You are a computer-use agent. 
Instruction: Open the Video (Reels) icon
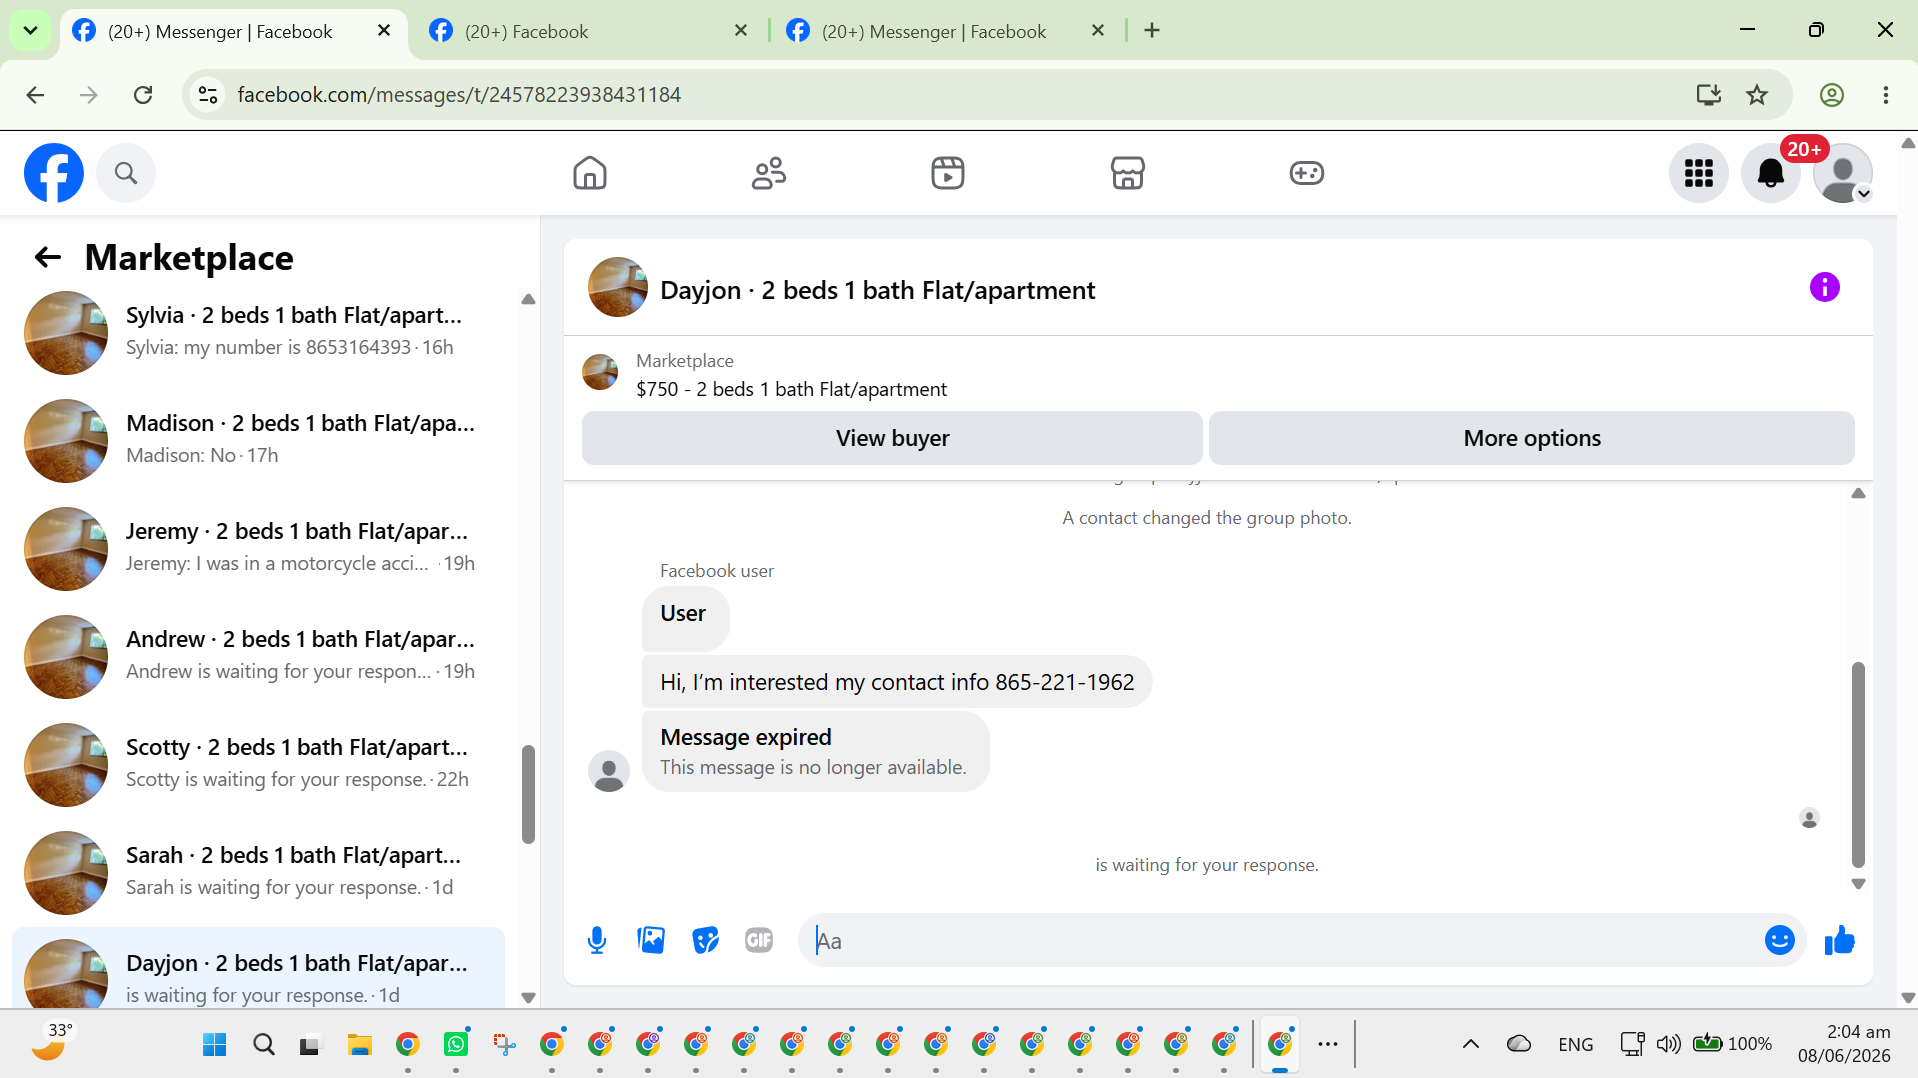point(948,173)
